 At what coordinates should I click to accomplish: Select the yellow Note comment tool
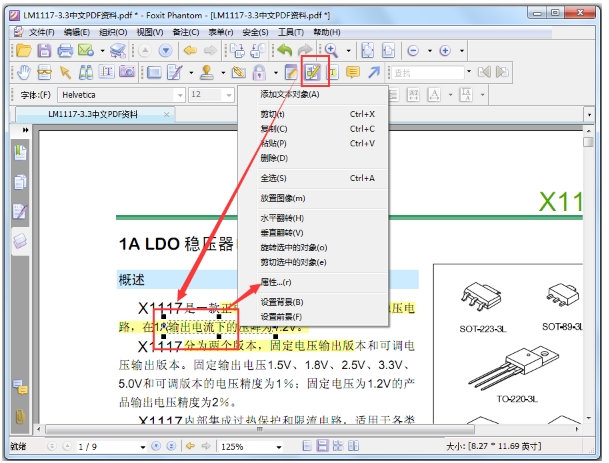(x=353, y=72)
